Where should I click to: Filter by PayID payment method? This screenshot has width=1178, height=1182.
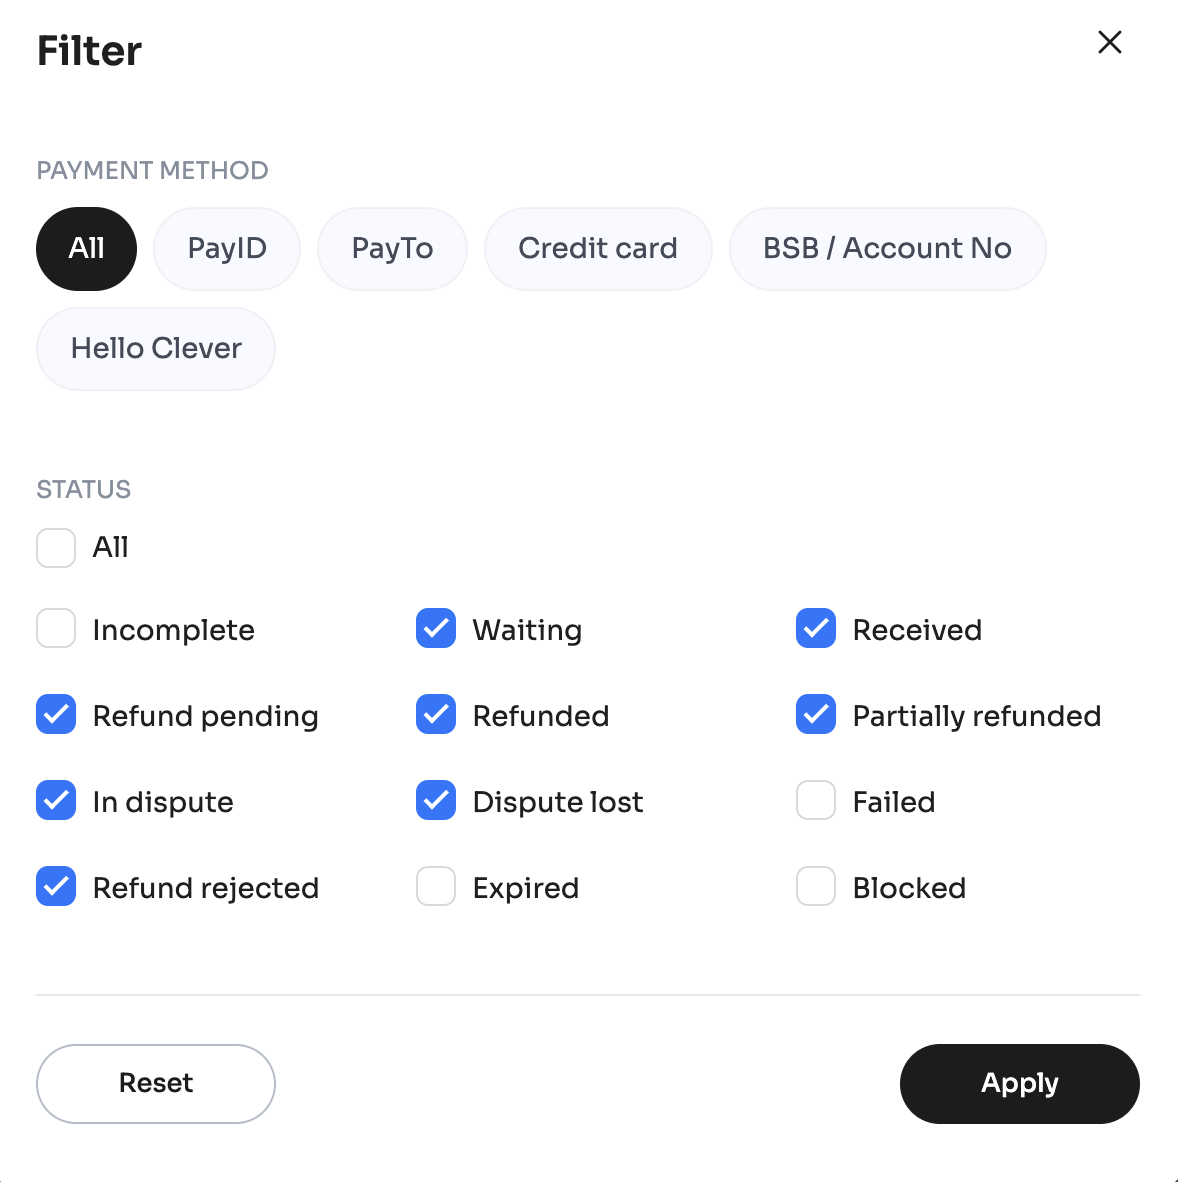click(x=227, y=249)
